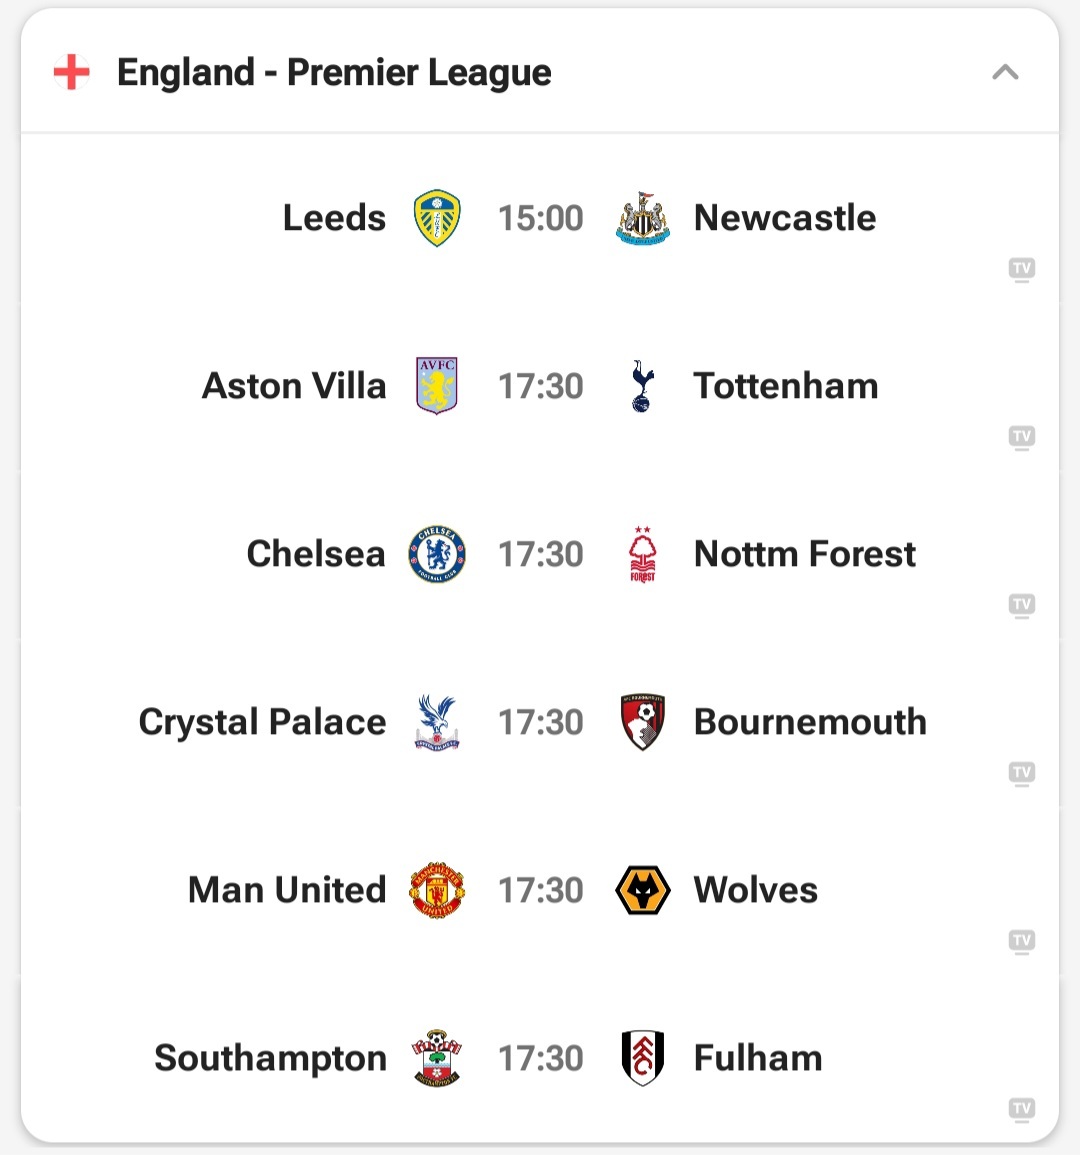The height and width of the screenshot is (1155, 1080).
Task: Click TV icon for Aston Villa match
Action: click(x=1021, y=437)
